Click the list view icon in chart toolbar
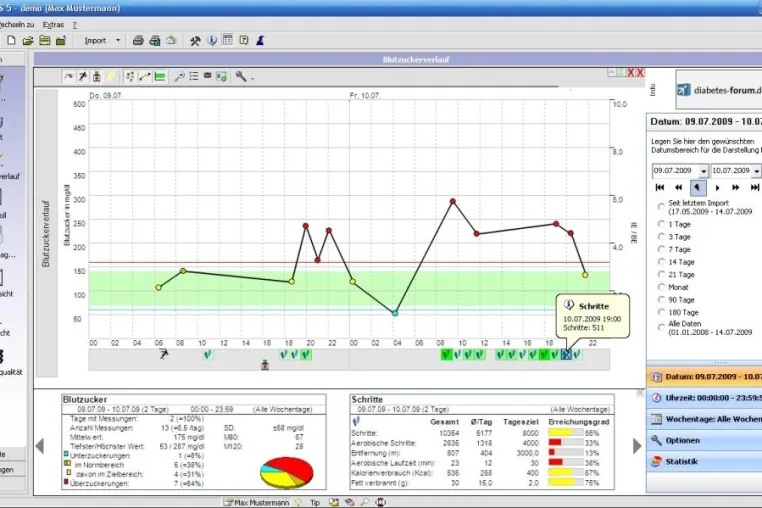The image size is (762, 508). [193, 76]
